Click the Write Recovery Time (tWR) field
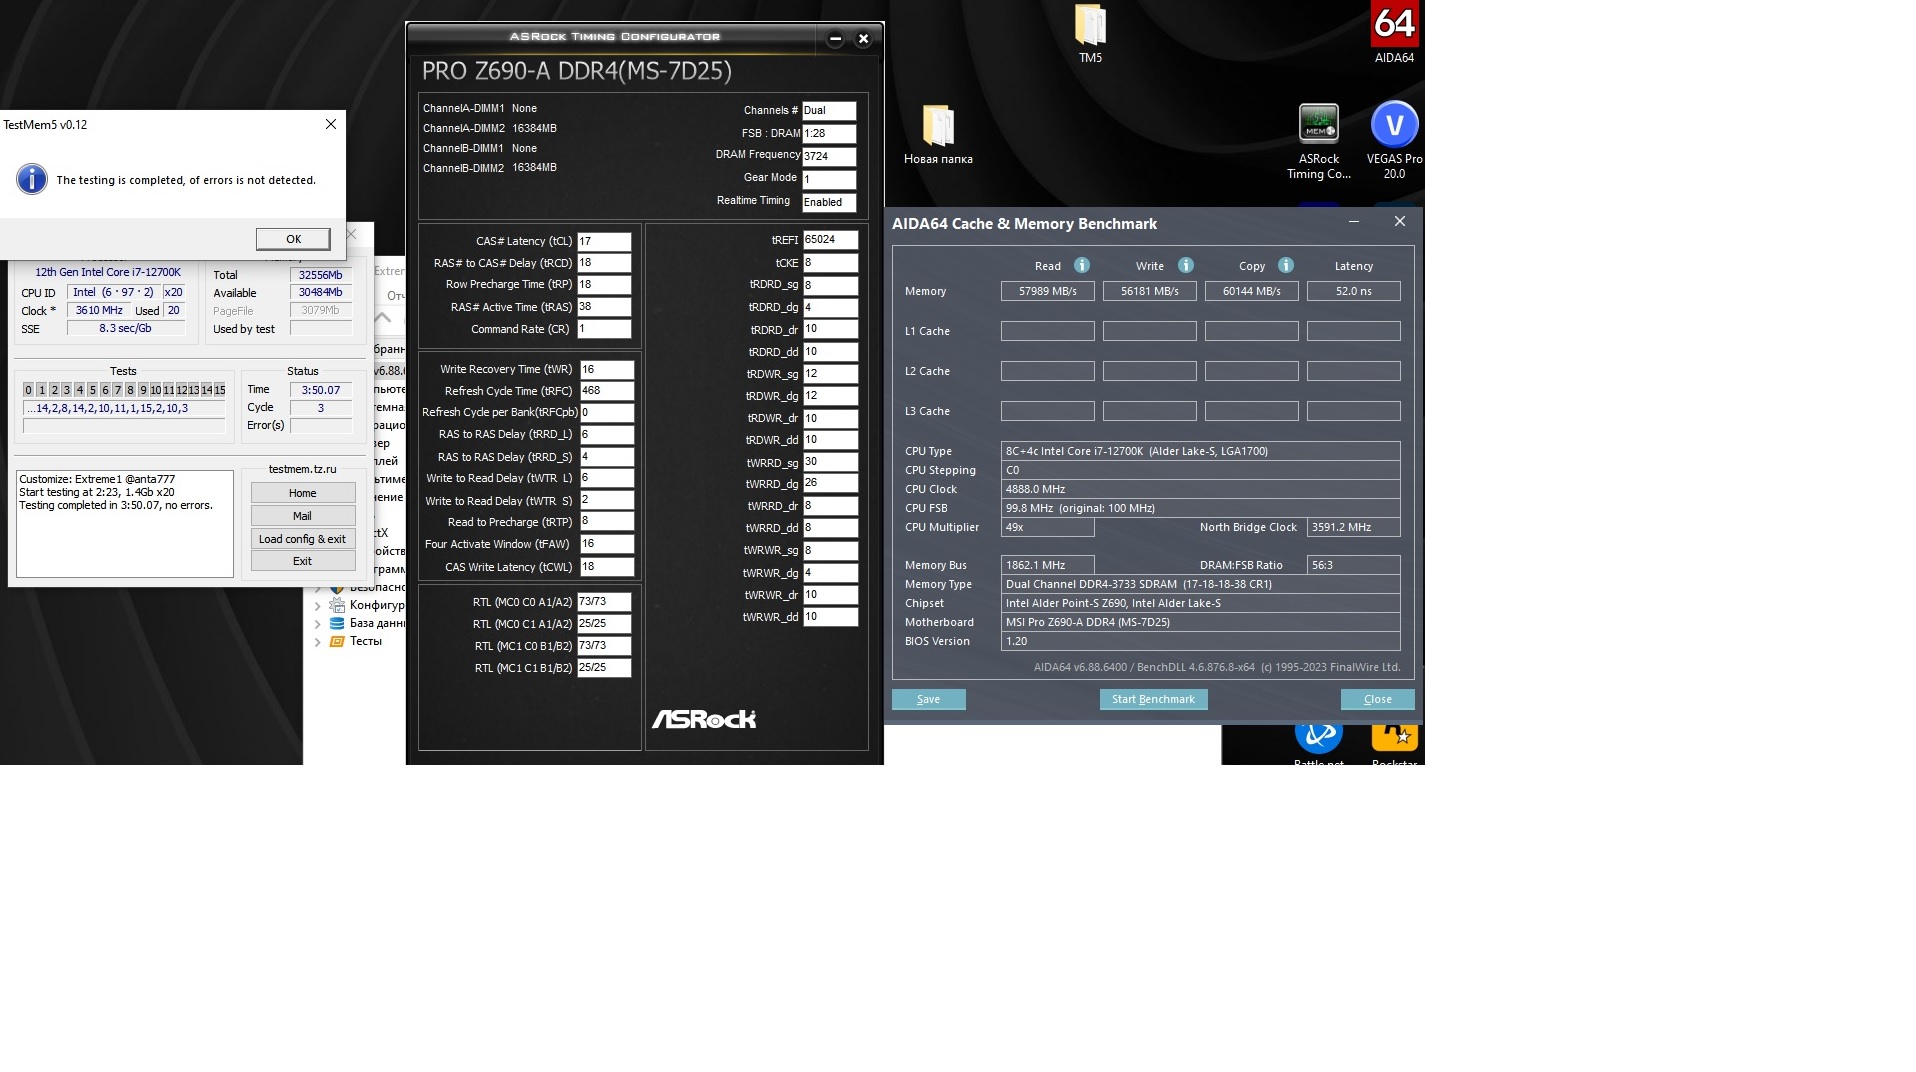The height and width of the screenshot is (1072, 1916). coord(607,369)
